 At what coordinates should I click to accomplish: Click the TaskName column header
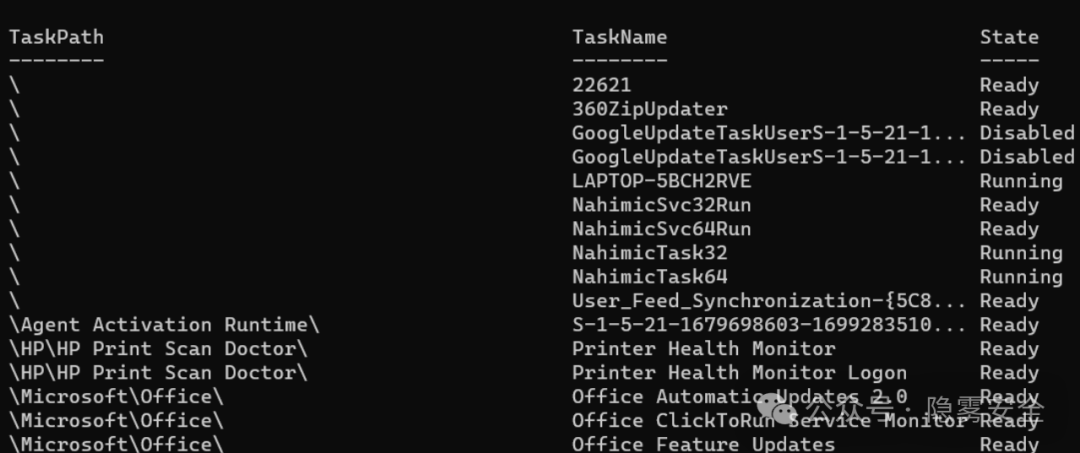point(619,38)
